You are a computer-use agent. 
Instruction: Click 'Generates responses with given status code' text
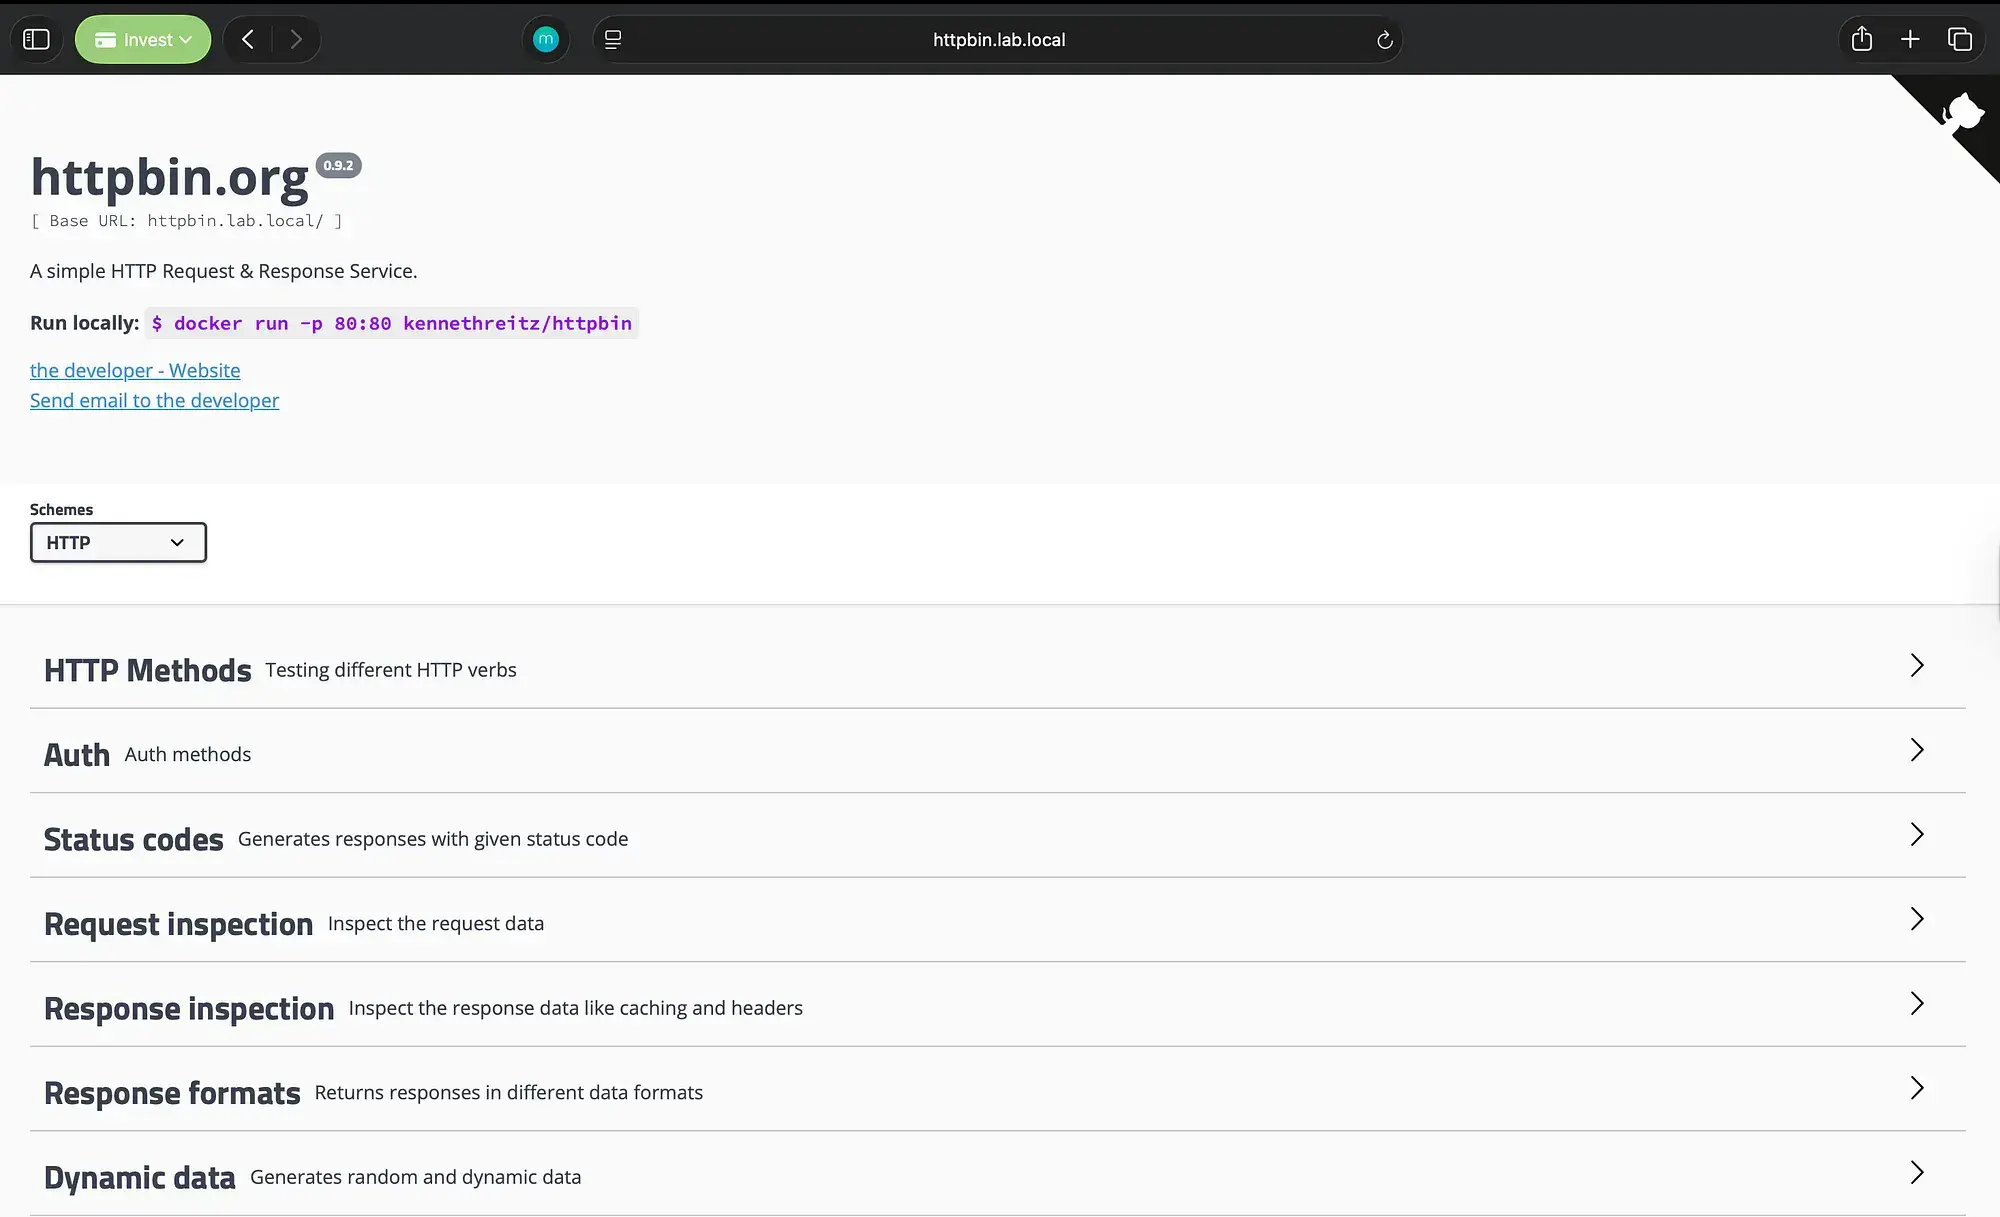tap(433, 839)
